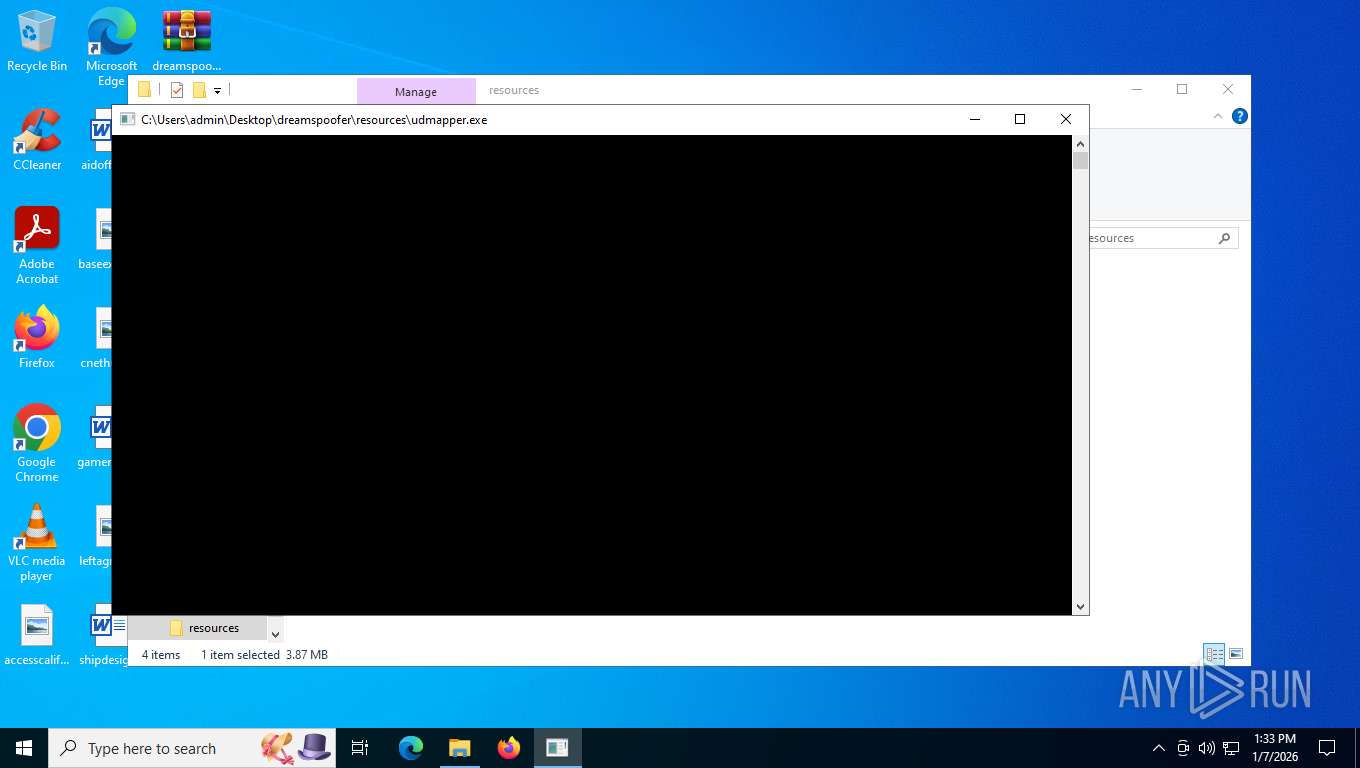This screenshot has width=1360, height=768.
Task: Click the network tray icon
Action: click(x=1231, y=748)
